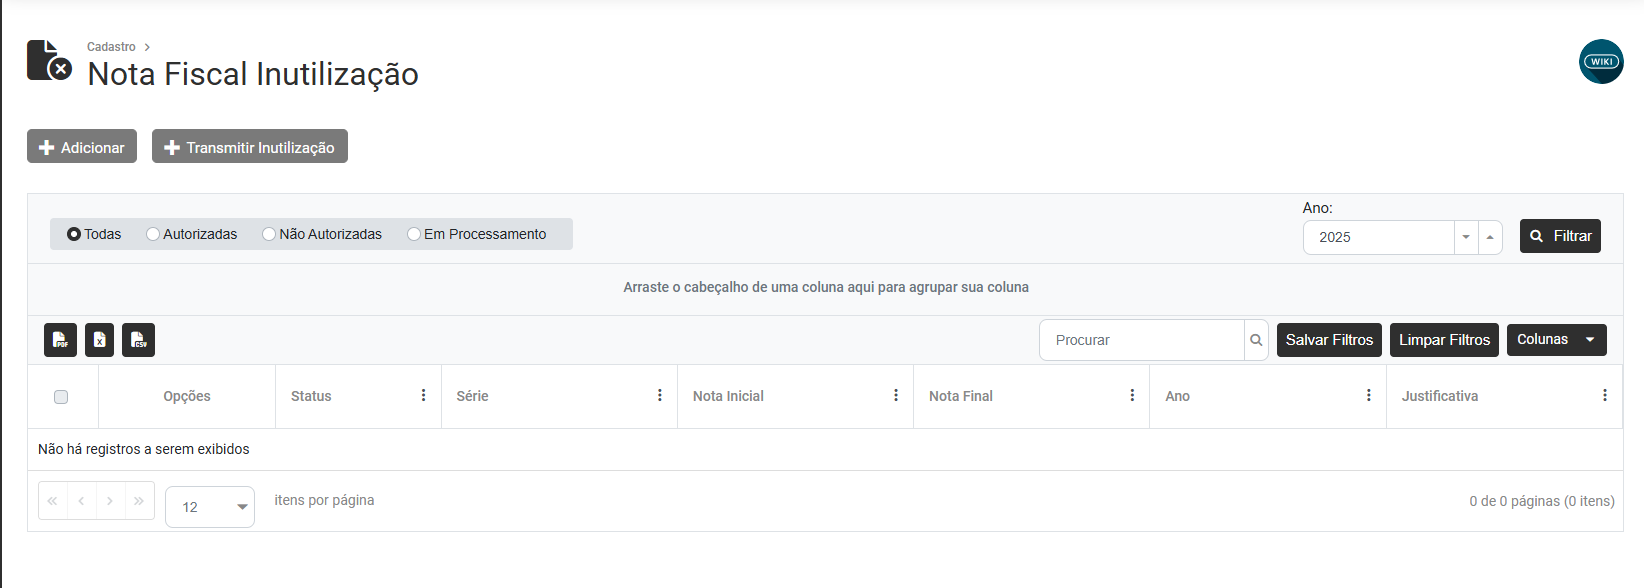Go to the Cadastro breadcrumb
Image resolution: width=1644 pixels, height=588 pixels.
pos(111,47)
